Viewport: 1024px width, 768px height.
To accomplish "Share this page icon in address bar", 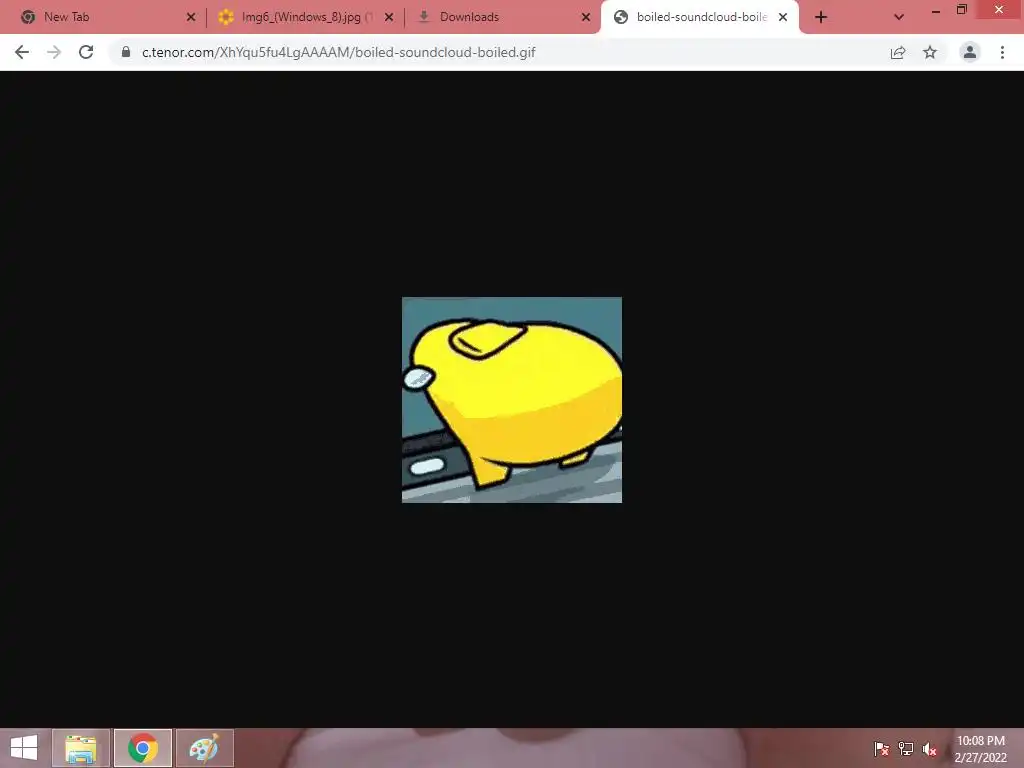I will (898, 52).
